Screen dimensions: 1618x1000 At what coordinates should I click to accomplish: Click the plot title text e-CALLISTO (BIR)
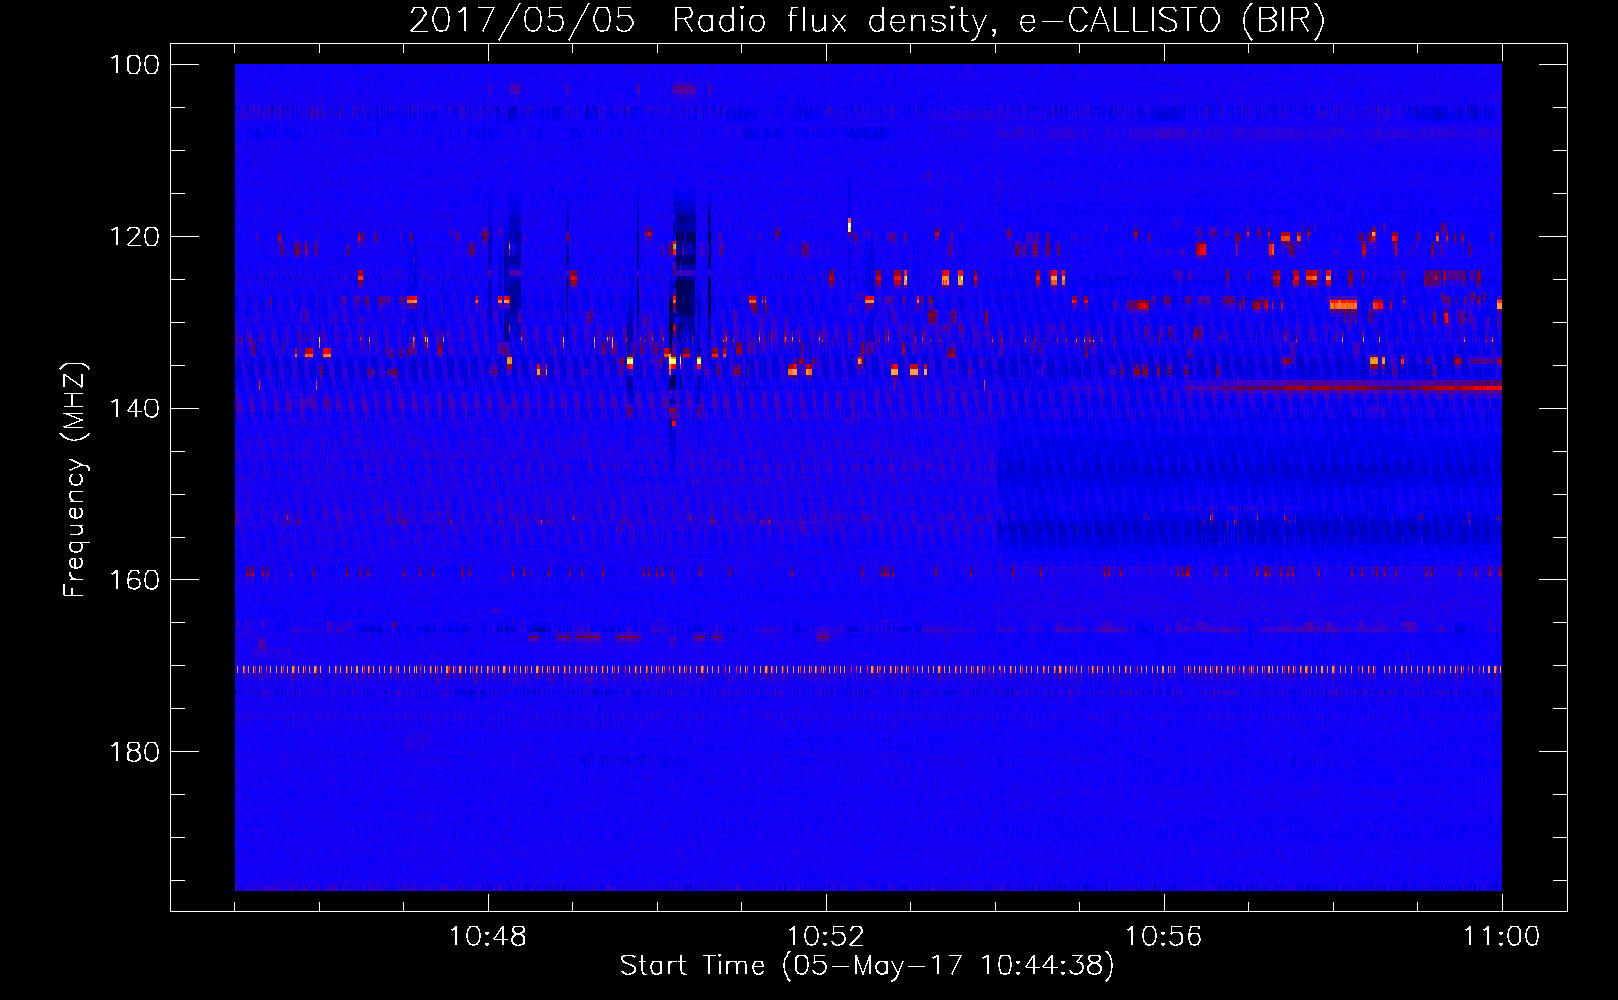point(1172,21)
